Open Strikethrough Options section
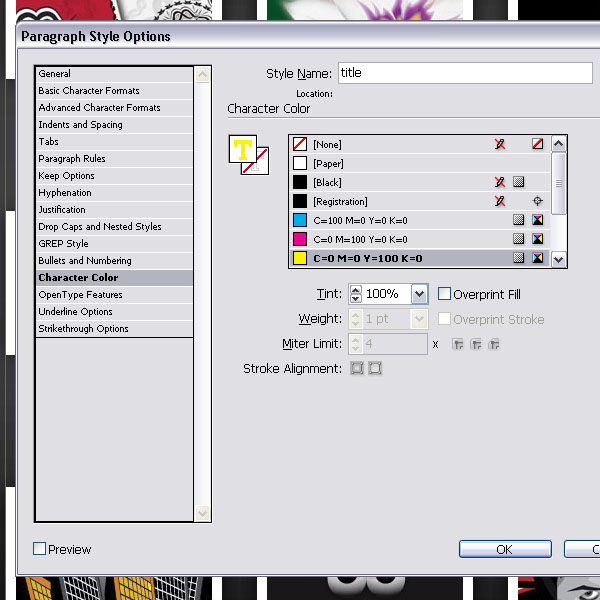Screen dimensions: 600x600 pos(114,329)
